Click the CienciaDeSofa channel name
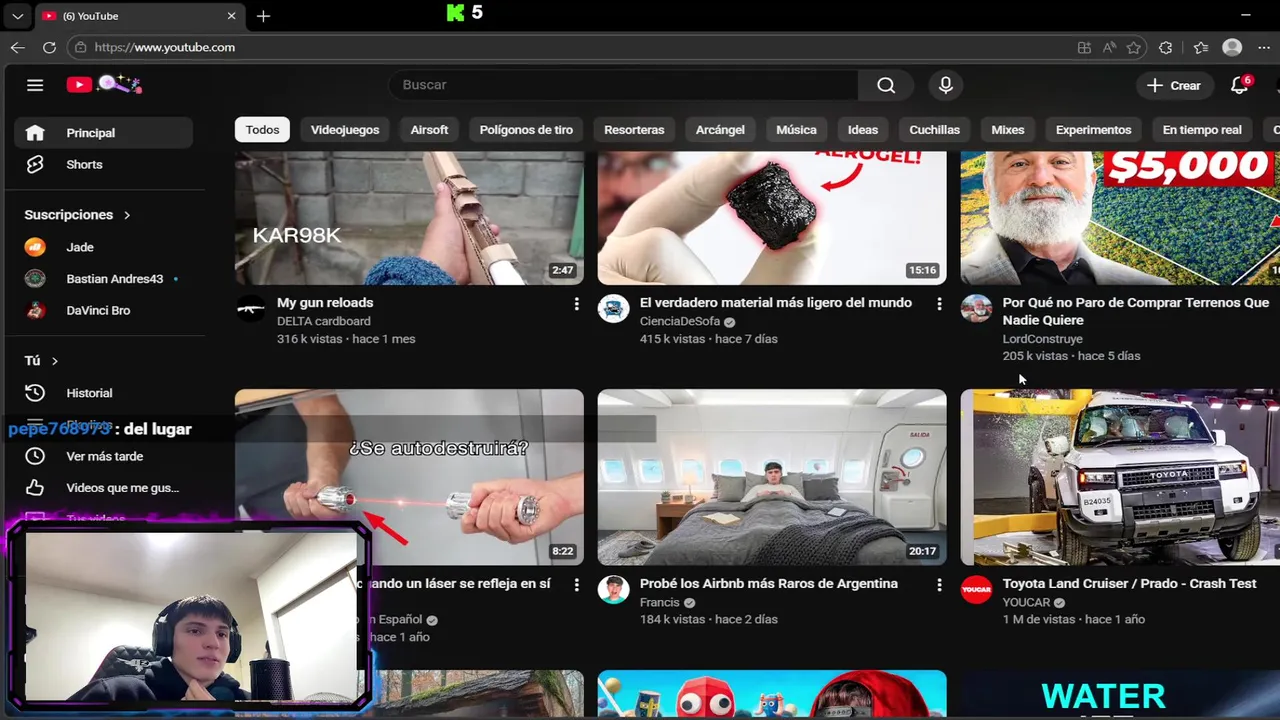 [680, 322]
